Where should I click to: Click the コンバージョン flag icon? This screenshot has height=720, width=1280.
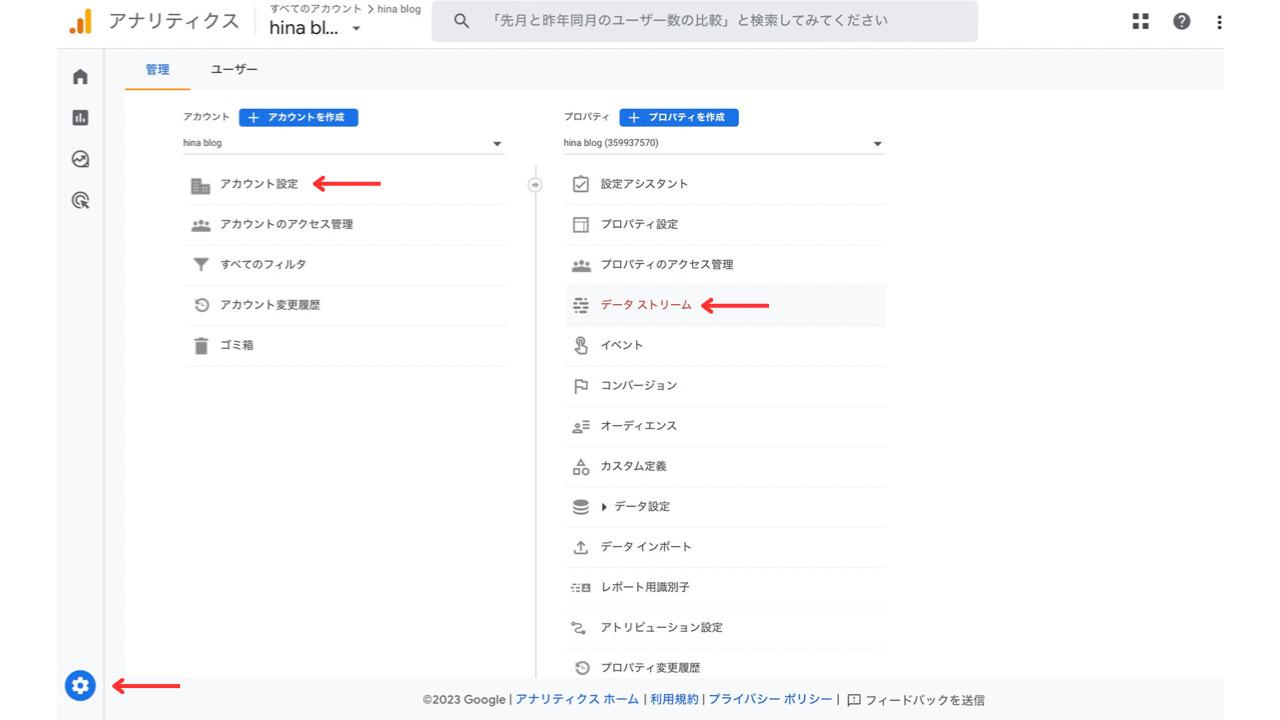pos(581,386)
